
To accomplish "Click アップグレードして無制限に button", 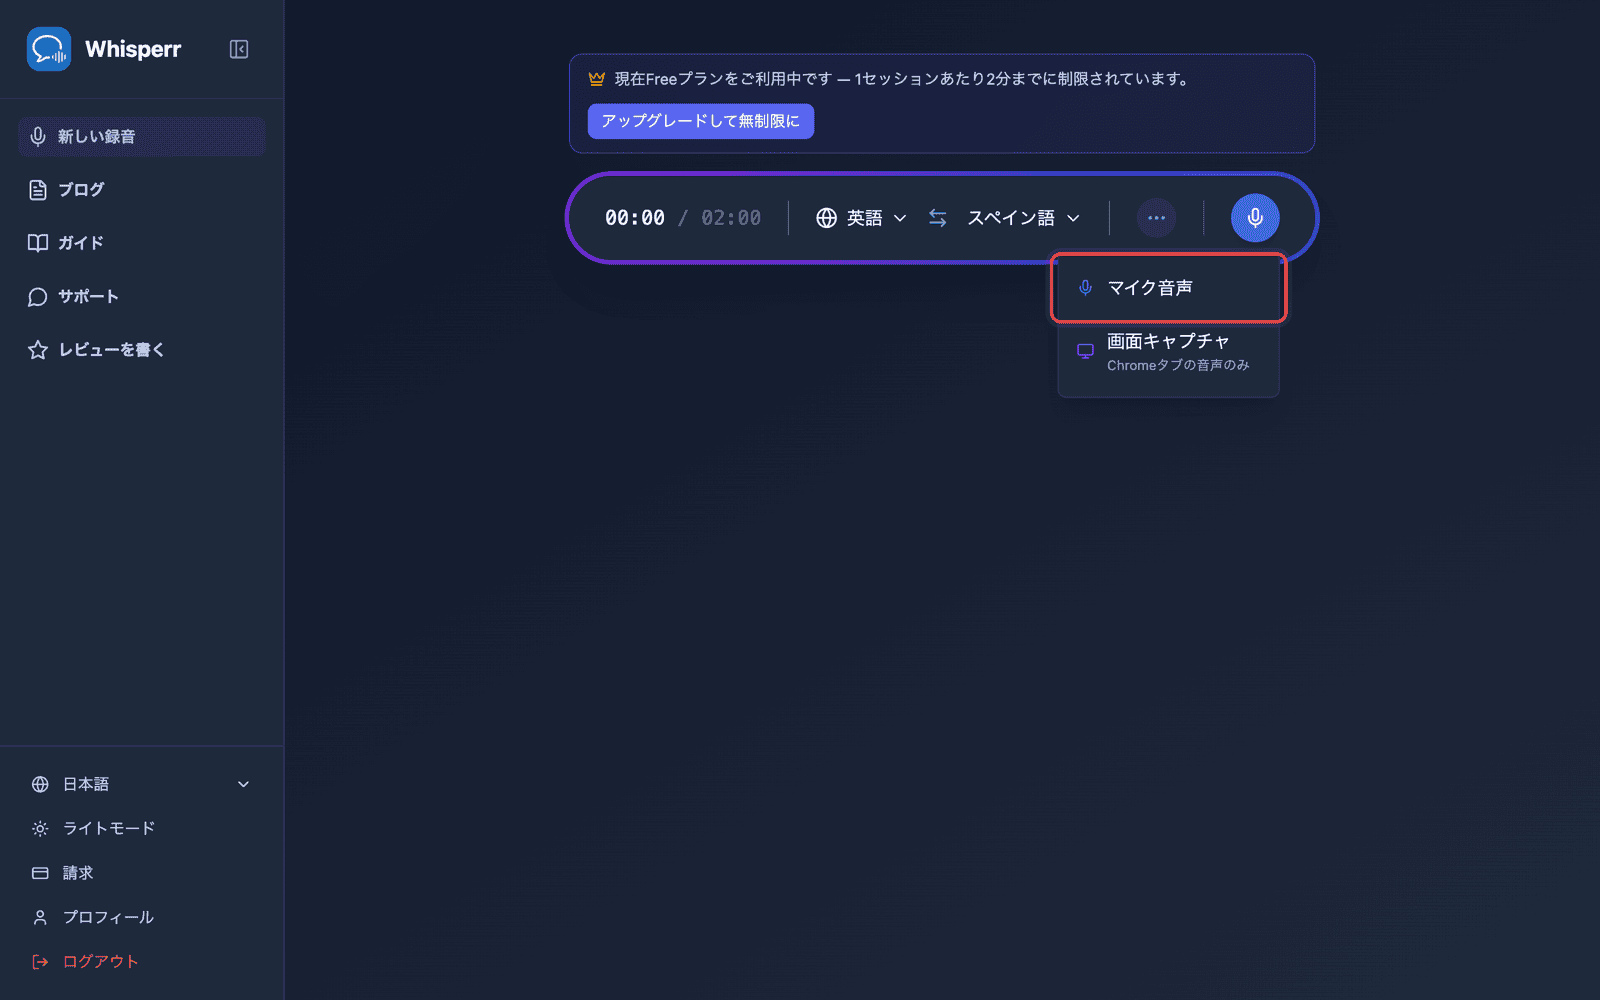I will click(x=700, y=121).
